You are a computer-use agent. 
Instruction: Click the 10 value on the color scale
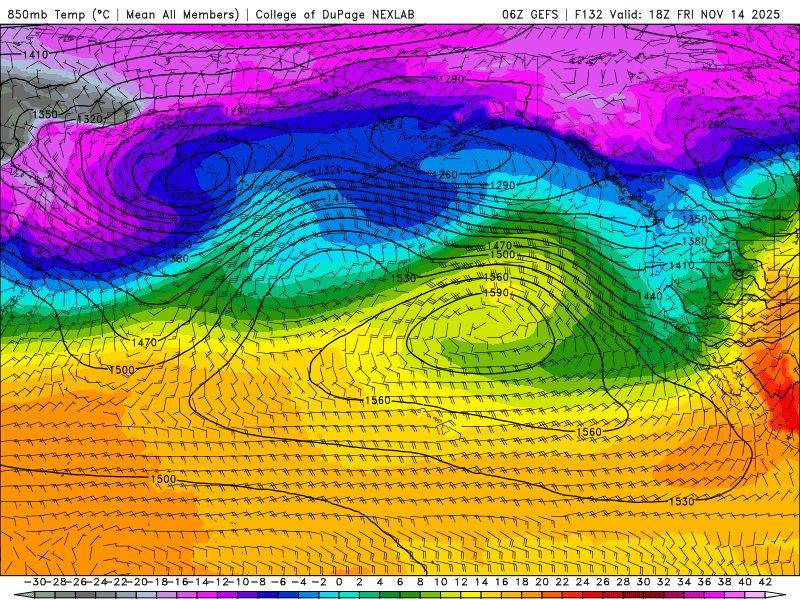pyautogui.click(x=441, y=582)
